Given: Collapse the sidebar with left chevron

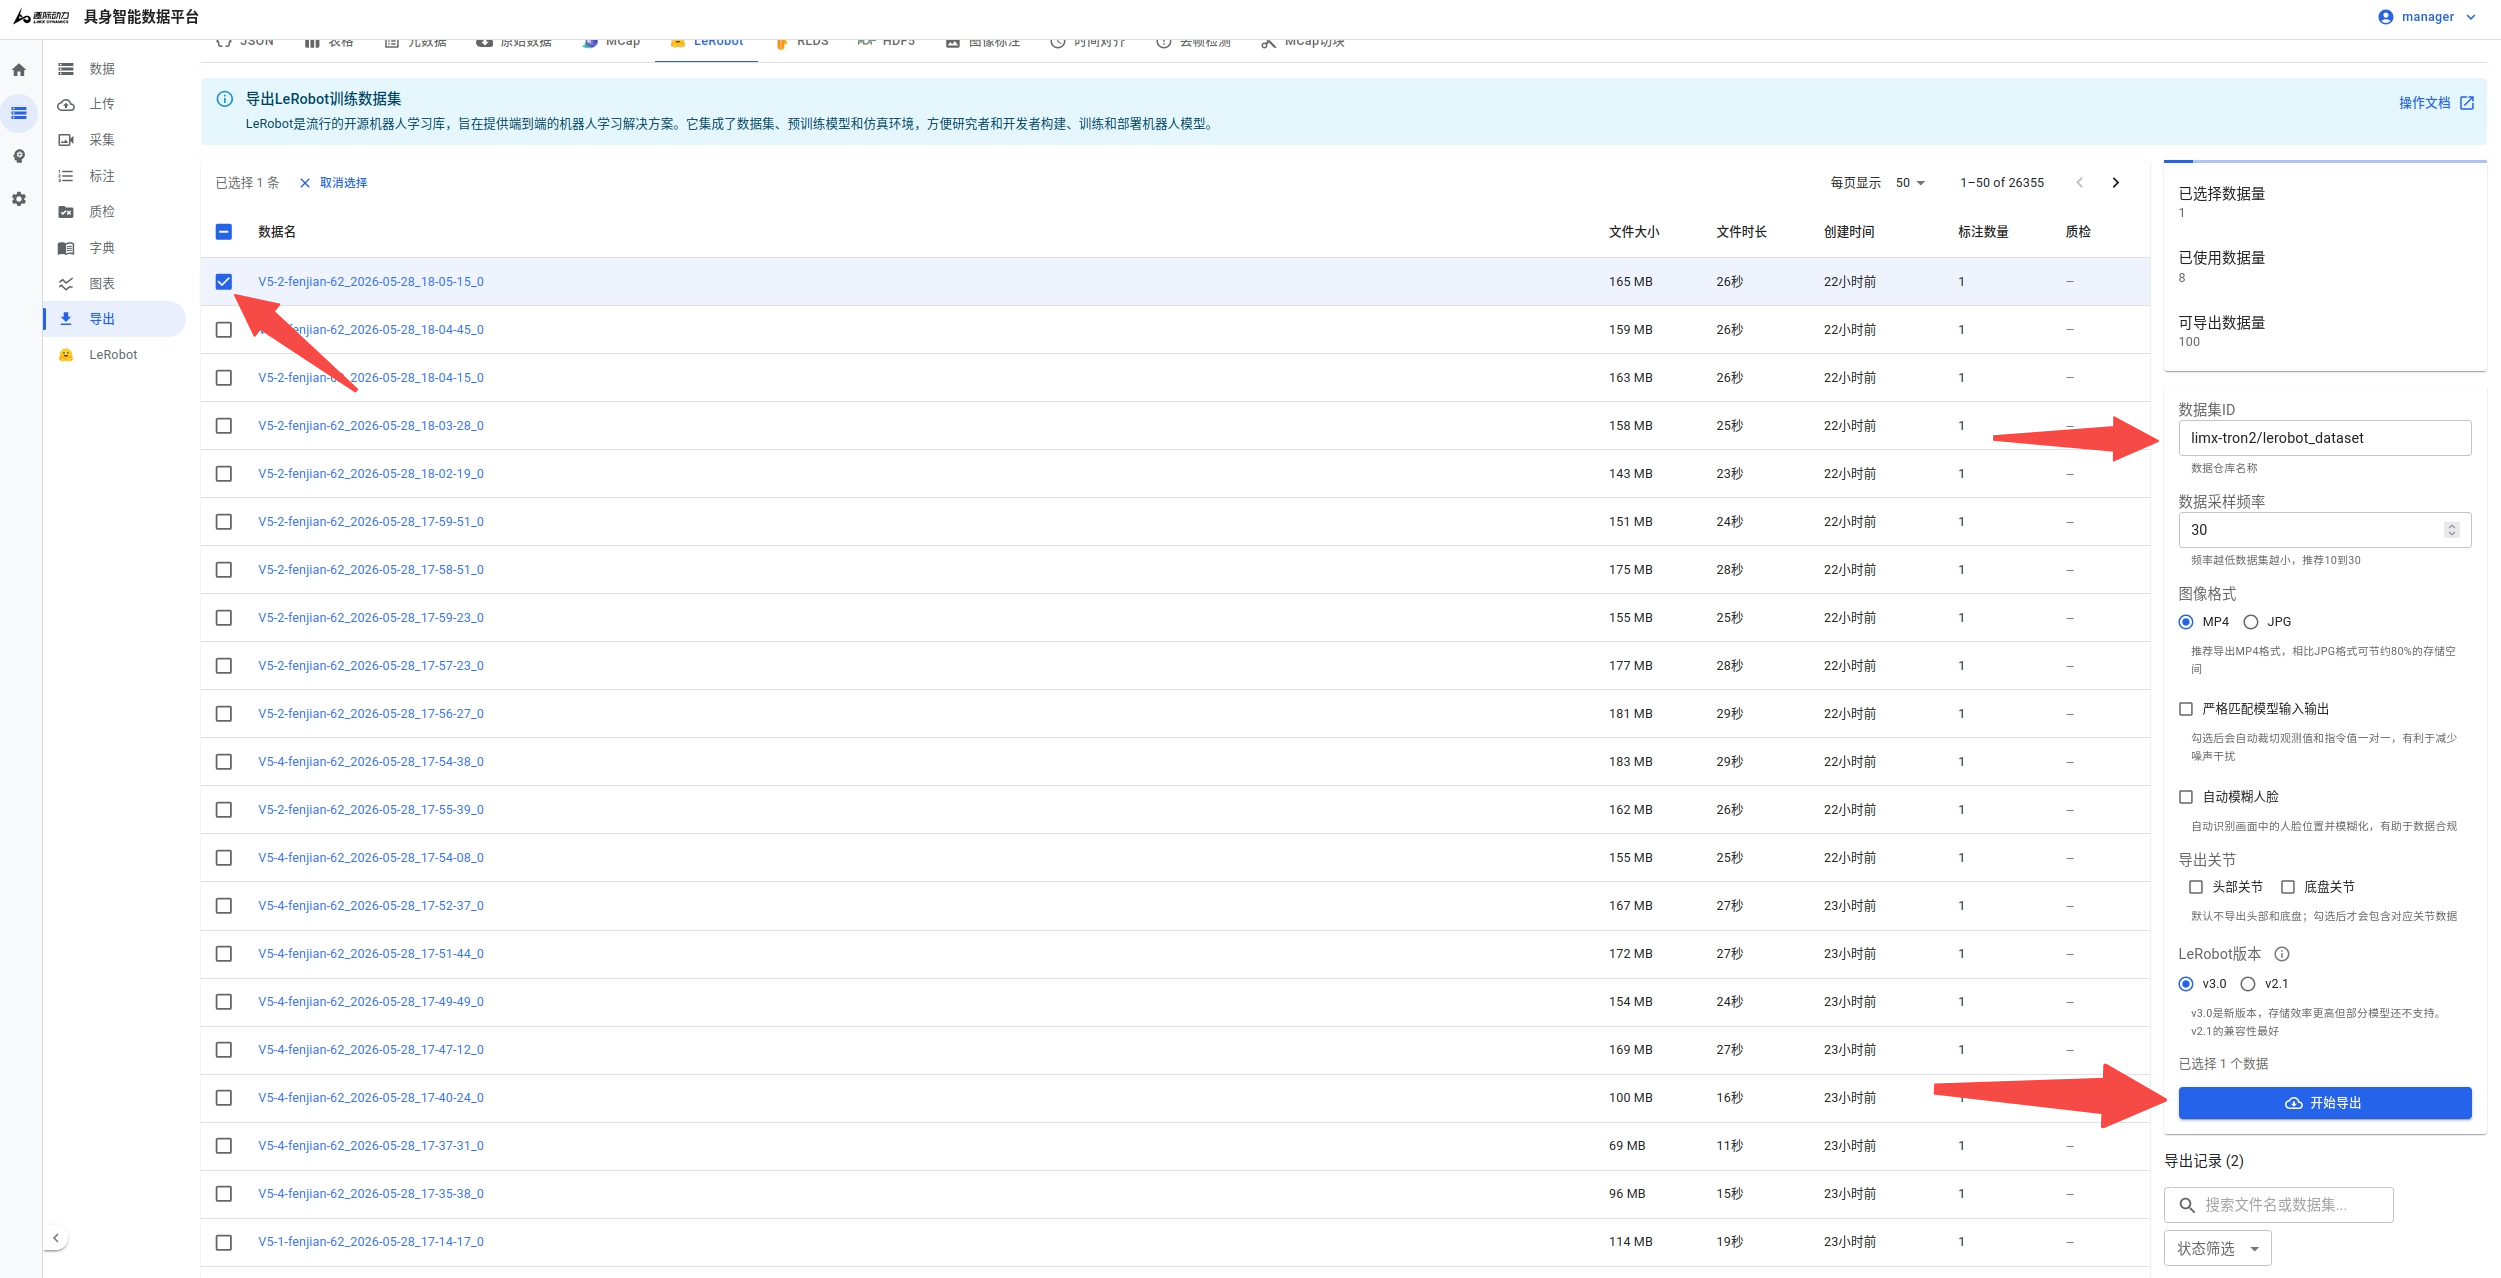Looking at the screenshot, I should click(56, 1238).
